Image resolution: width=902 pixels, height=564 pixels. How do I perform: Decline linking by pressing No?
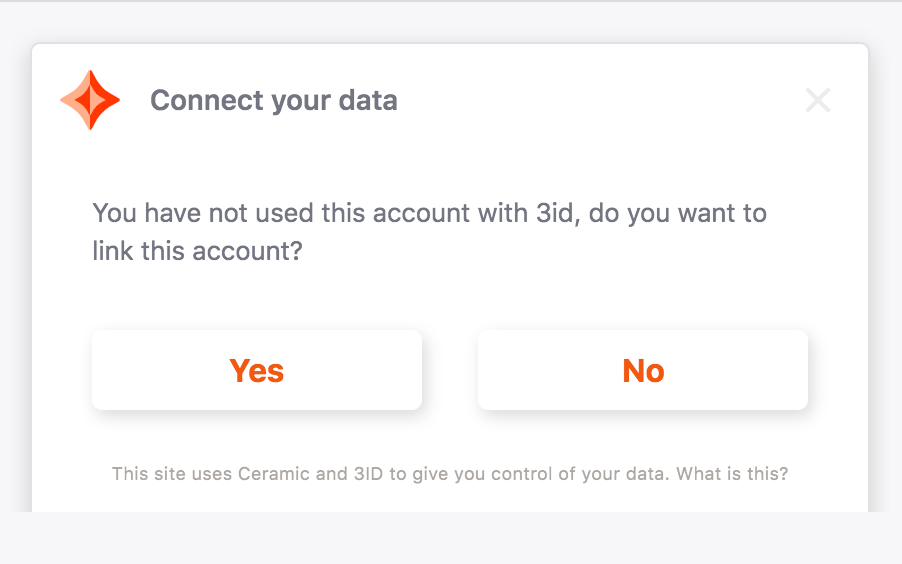coord(643,370)
